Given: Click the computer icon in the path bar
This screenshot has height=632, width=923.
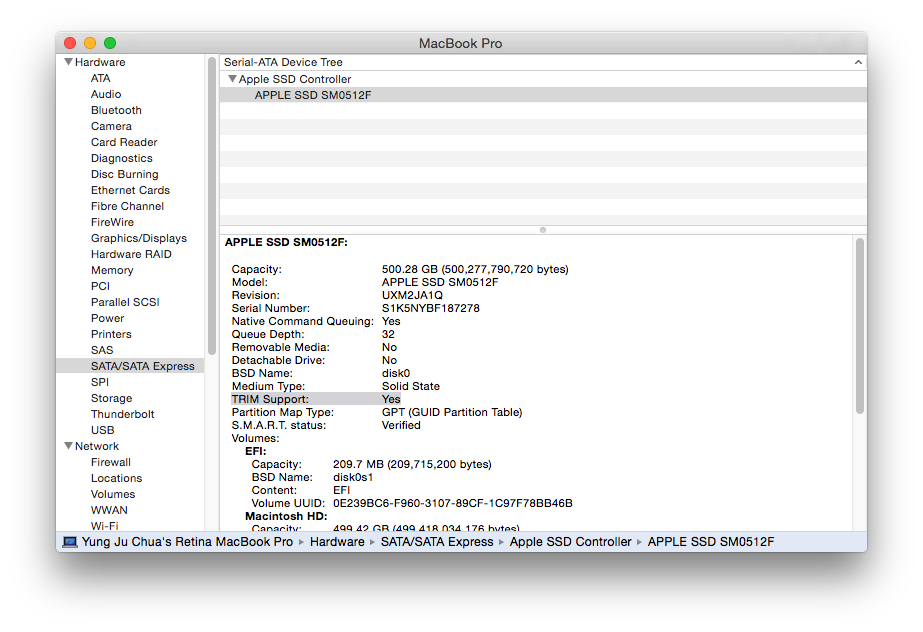Looking at the screenshot, I should pos(70,542).
